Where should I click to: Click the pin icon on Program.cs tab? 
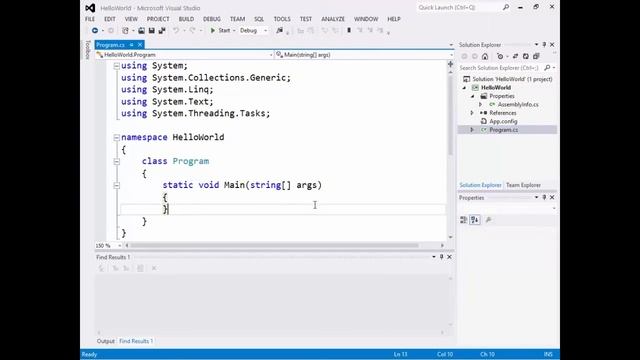tap(131, 45)
